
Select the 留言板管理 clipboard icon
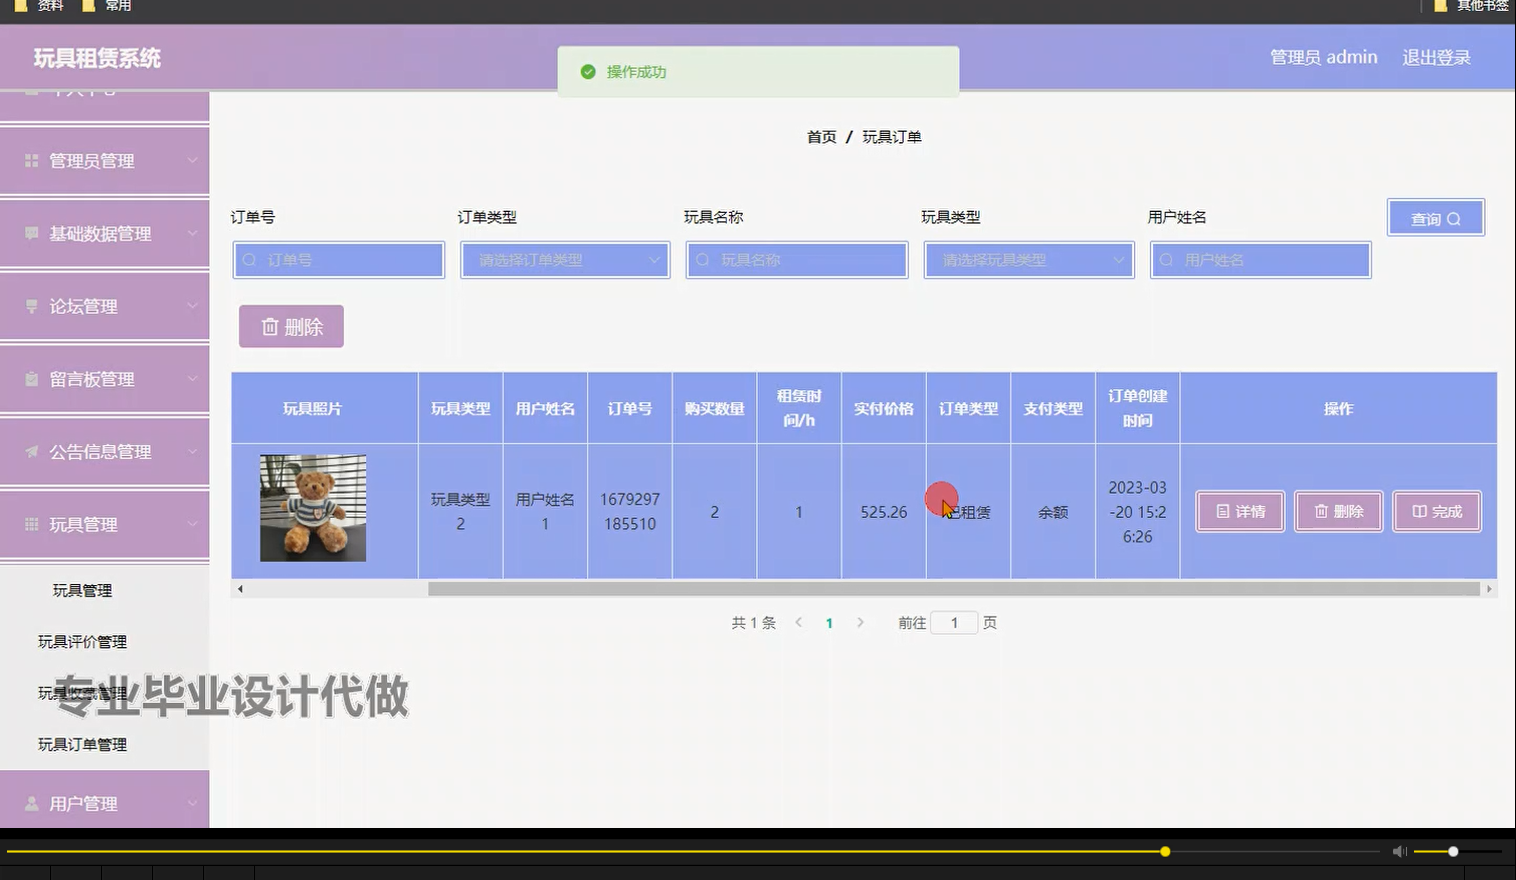(x=31, y=379)
